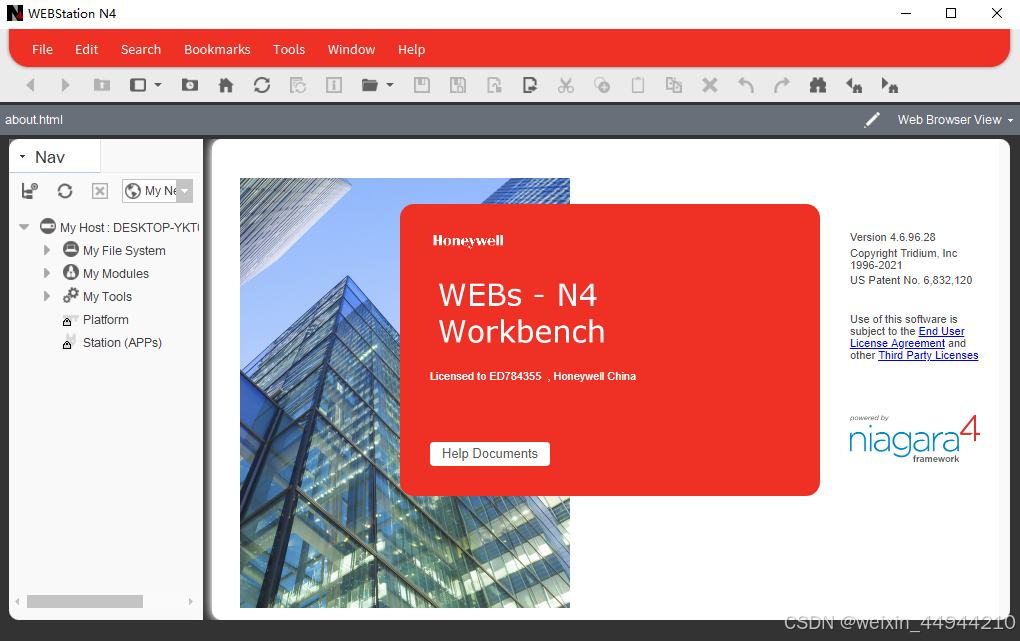This screenshot has height=641, width=1020.
Task: Click the Forward navigation arrow
Action: tap(65, 85)
